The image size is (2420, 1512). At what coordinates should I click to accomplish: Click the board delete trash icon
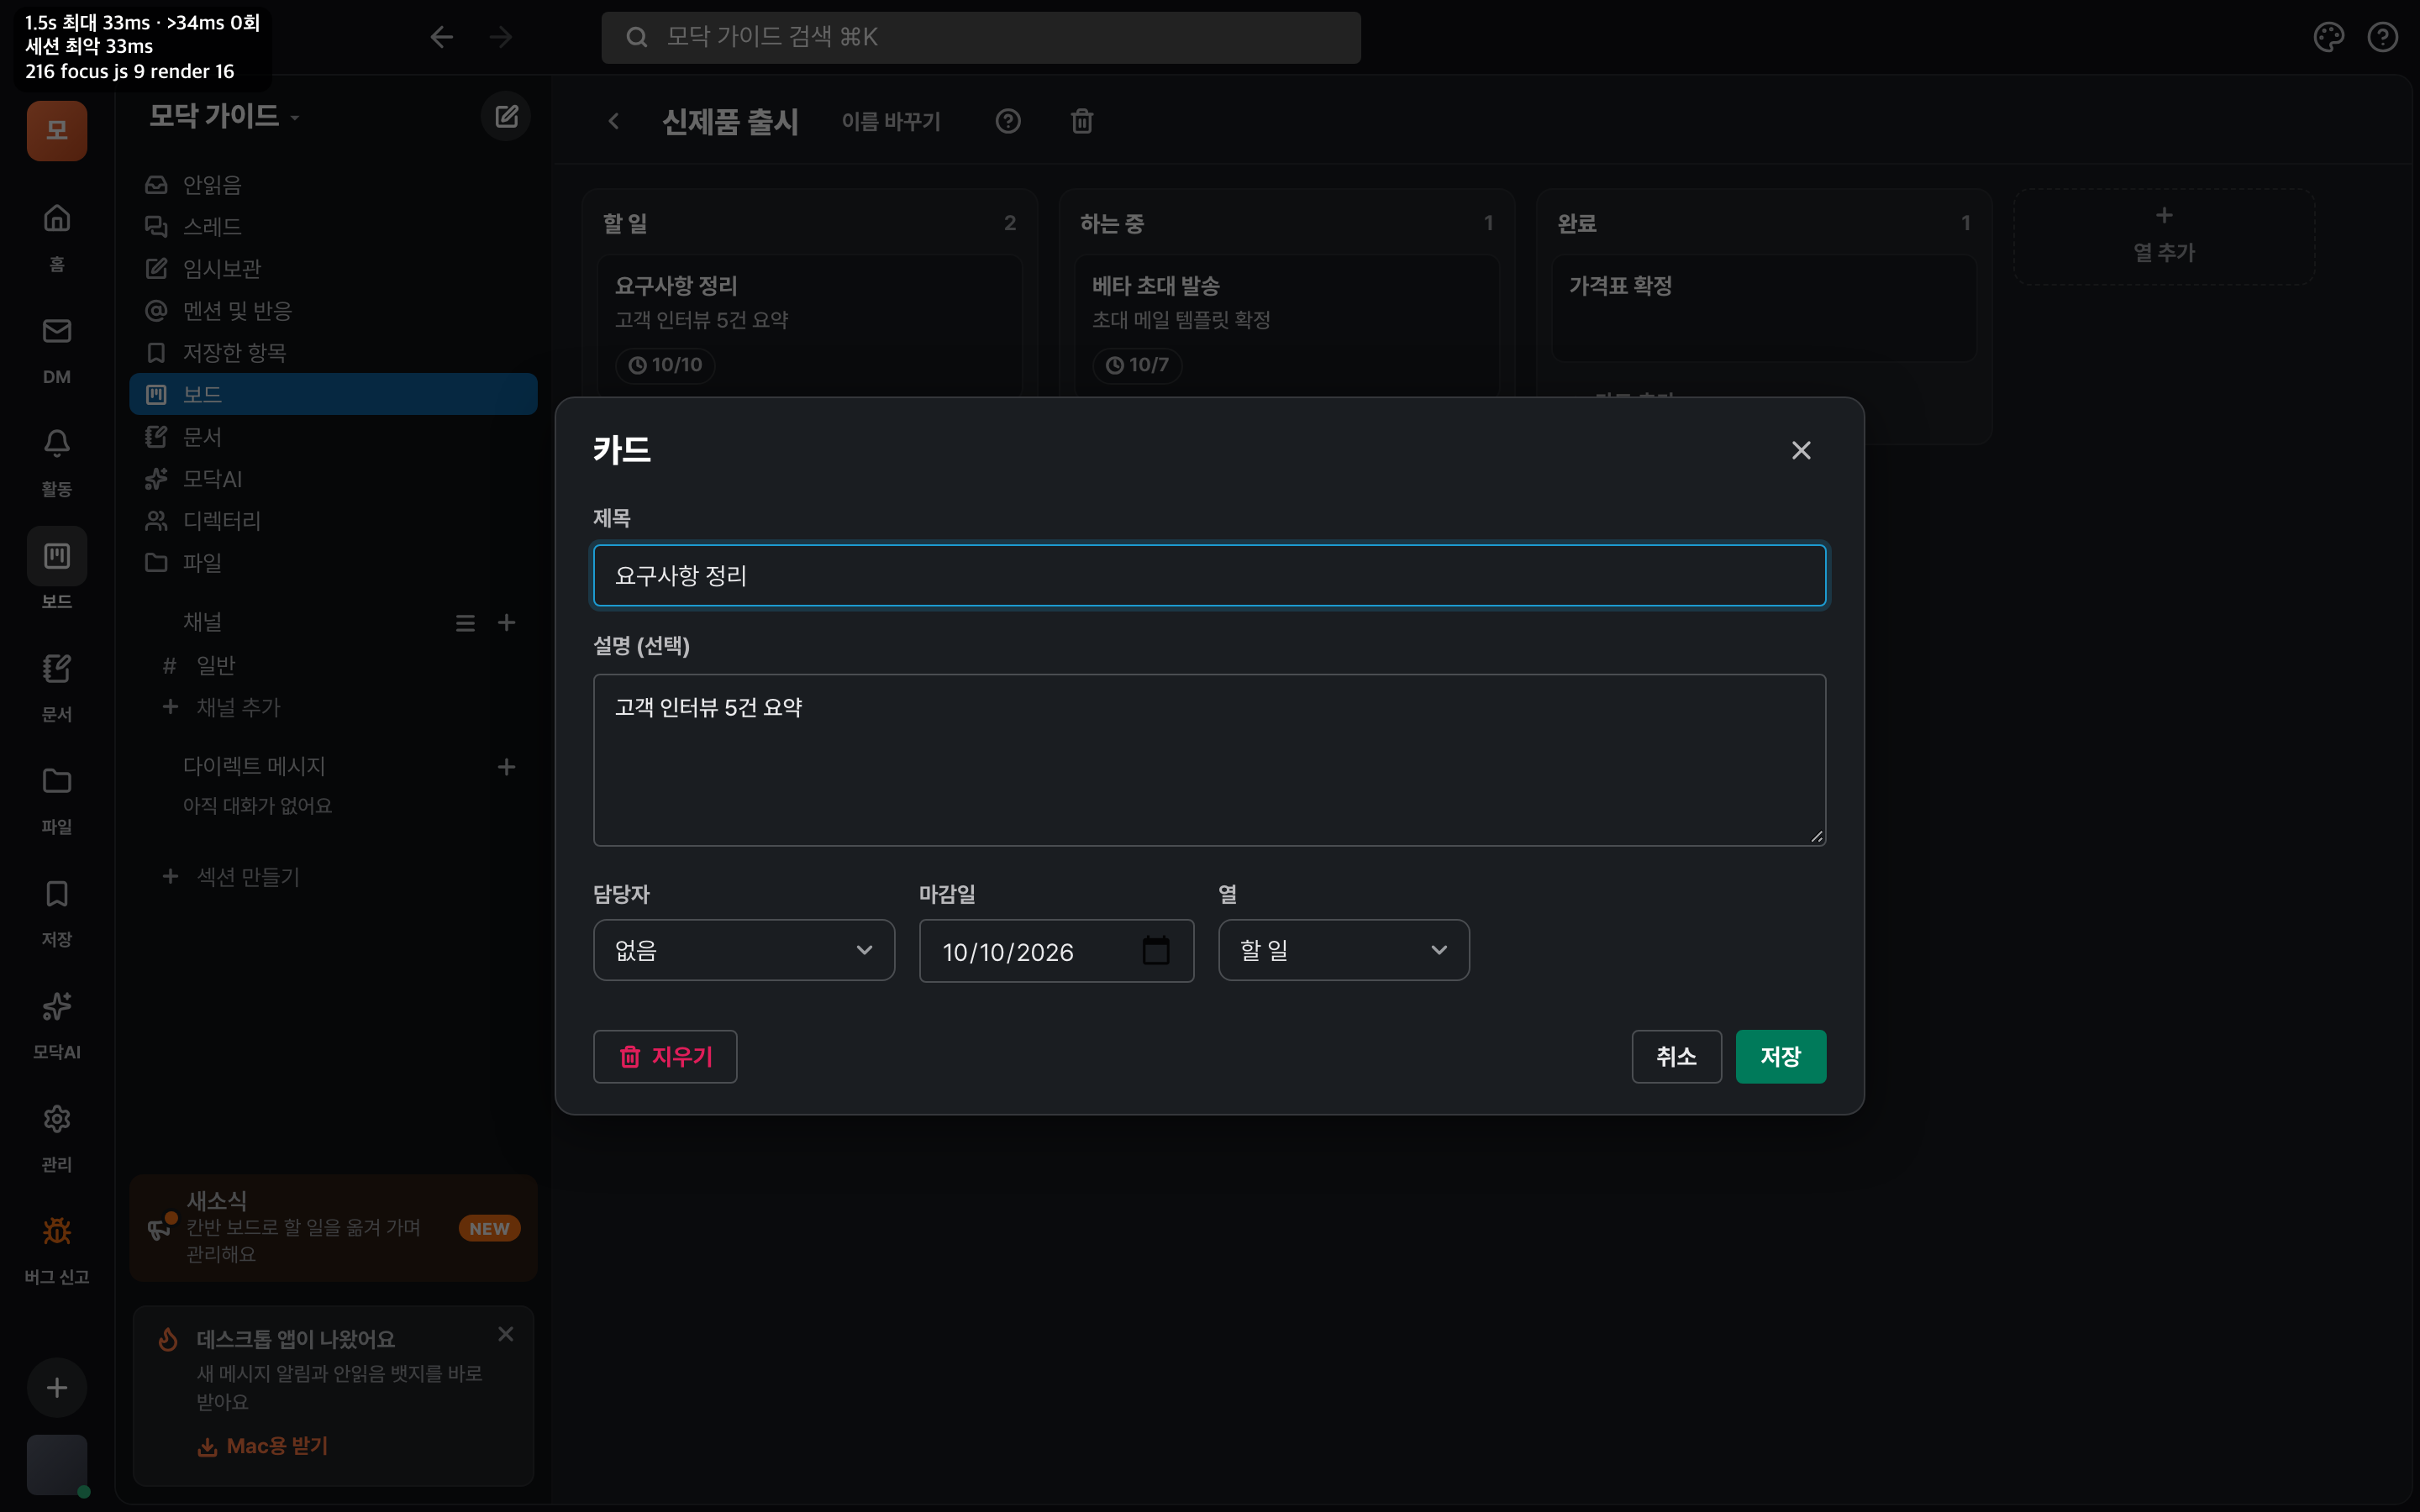[1081, 121]
